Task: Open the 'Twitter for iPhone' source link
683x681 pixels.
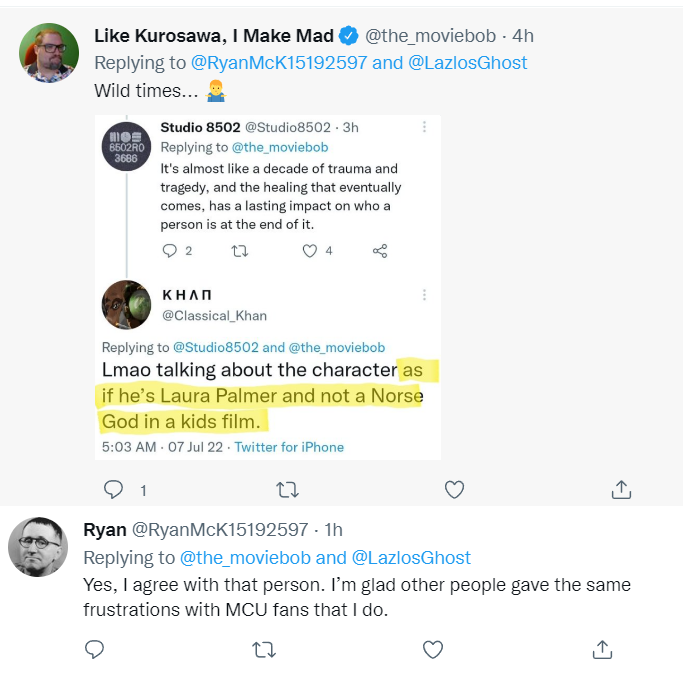Action: point(289,447)
